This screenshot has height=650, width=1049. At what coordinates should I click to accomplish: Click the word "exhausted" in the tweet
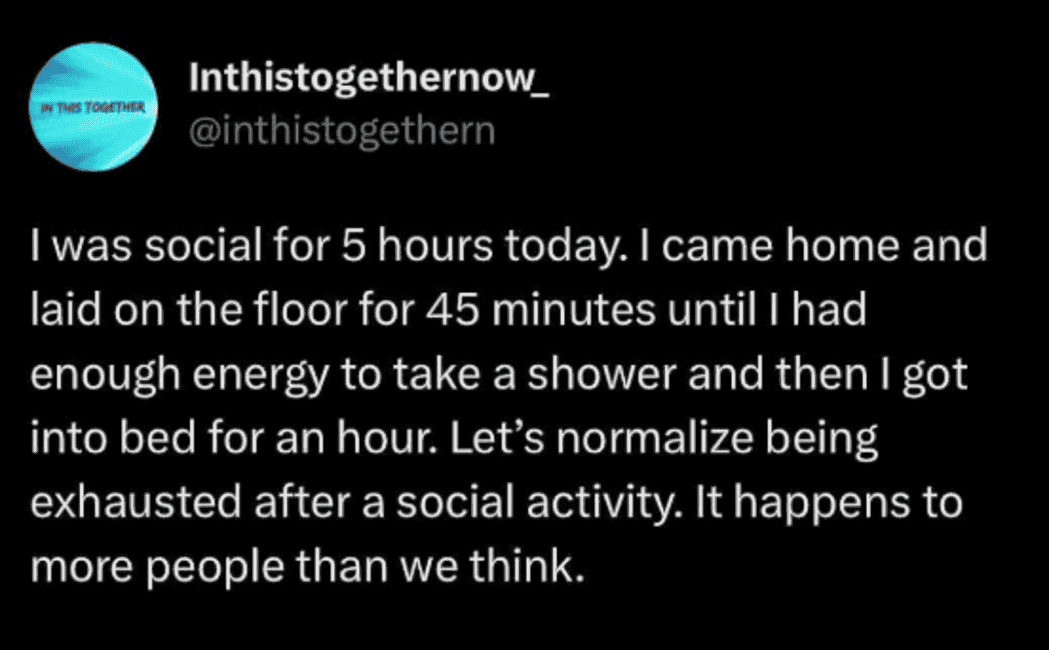pos(136,503)
